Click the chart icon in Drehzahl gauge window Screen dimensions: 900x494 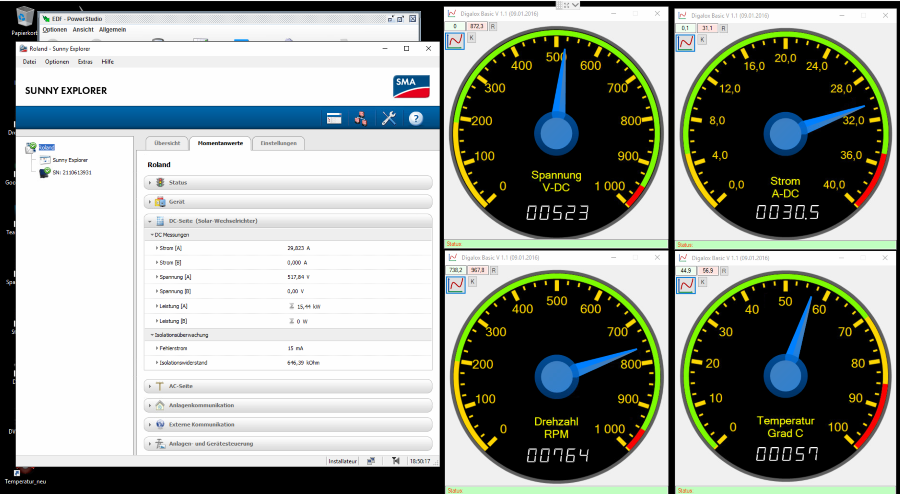pyautogui.click(x=456, y=285)
